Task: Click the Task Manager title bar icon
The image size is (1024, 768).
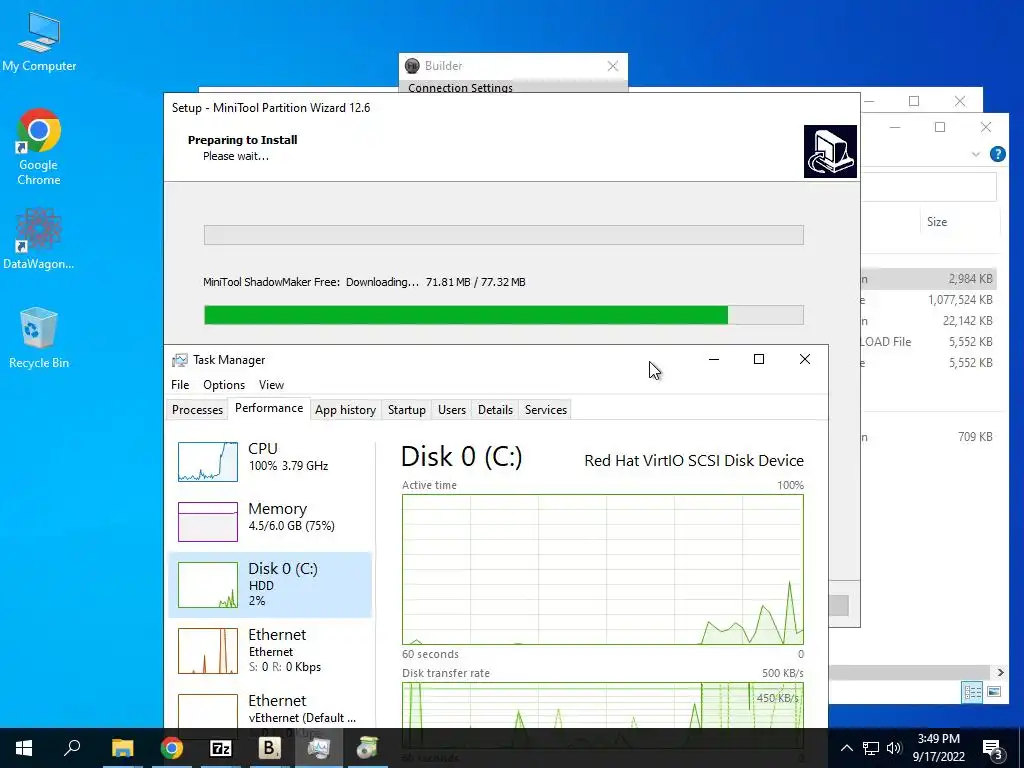Action: point(180,360)
